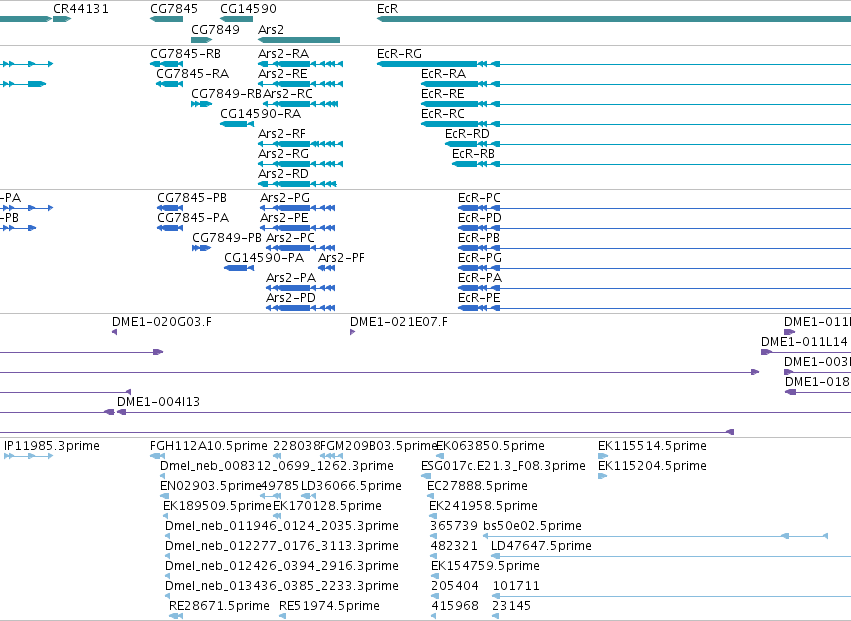
Task: Open the Ars2-PA protein
Action: (x=291, y=278)
